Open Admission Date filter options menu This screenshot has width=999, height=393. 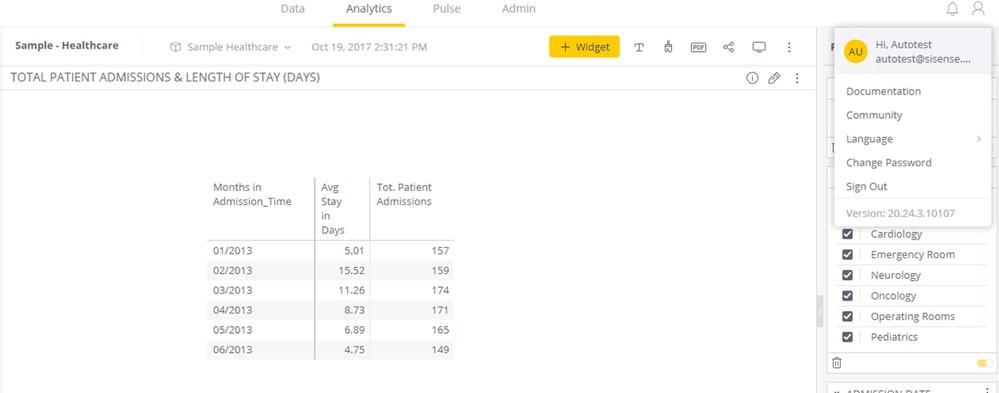(x=987, y=390)
